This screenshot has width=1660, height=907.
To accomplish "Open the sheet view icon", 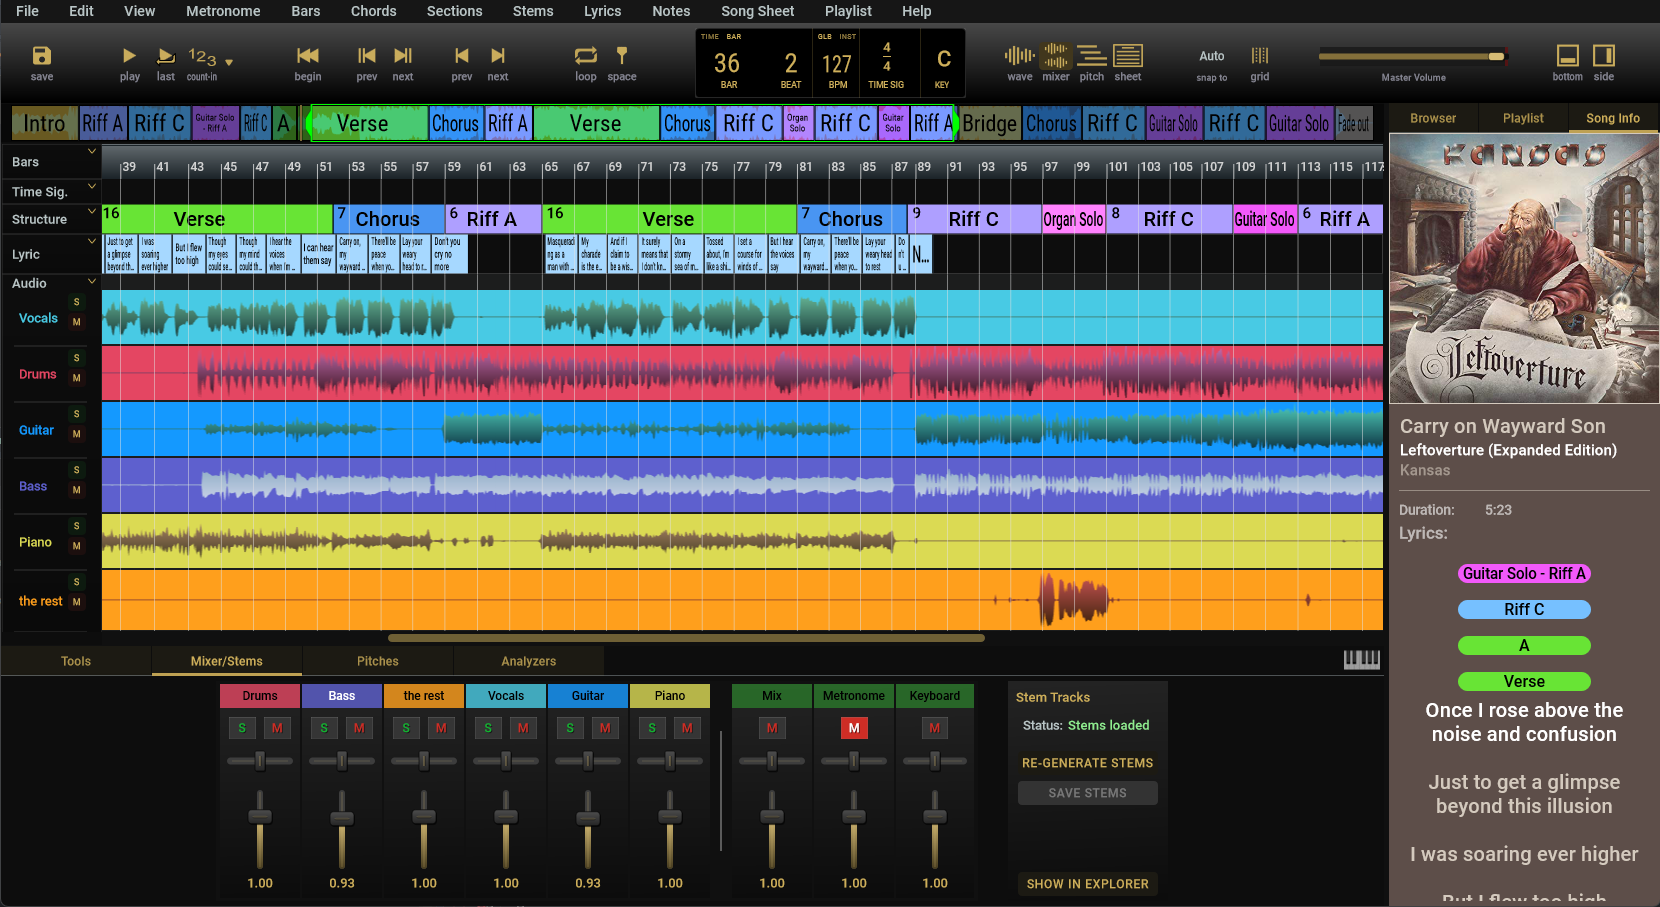I will pyautogui.click(x=1128, y=56).
